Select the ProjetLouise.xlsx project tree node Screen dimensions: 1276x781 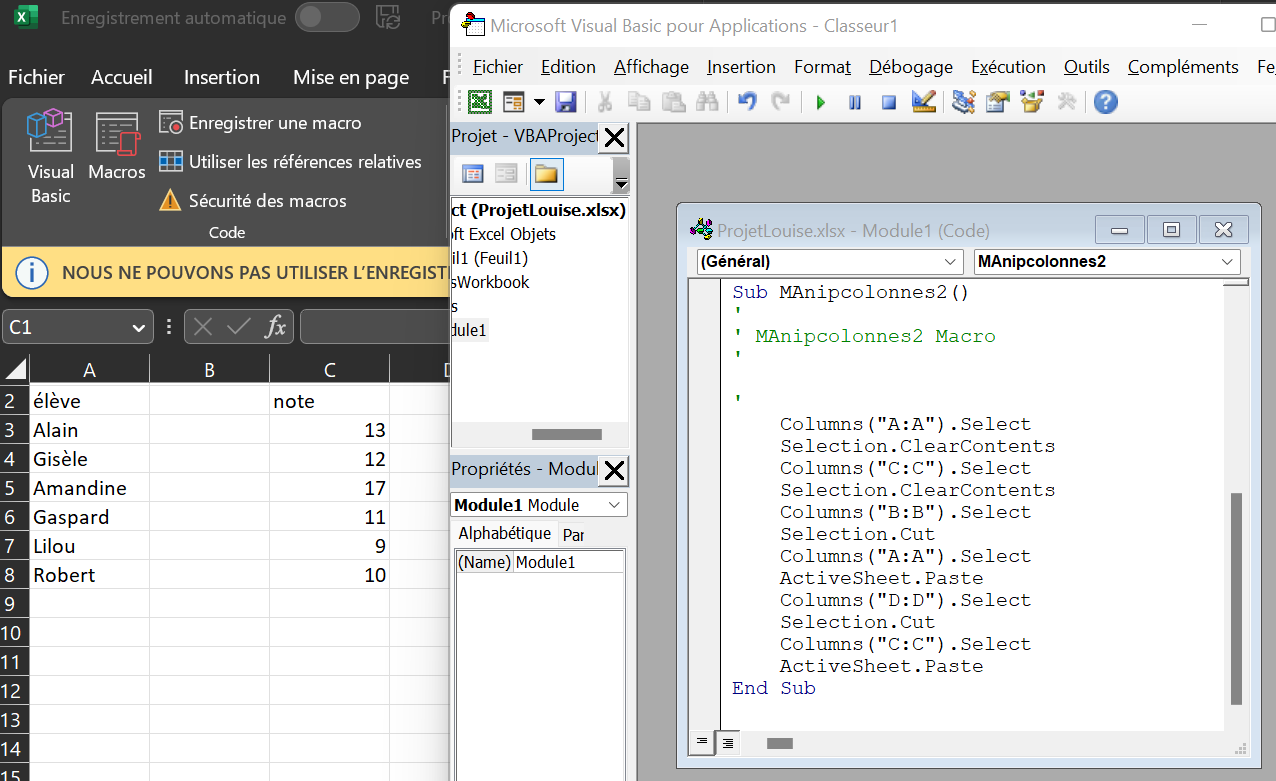540,210
